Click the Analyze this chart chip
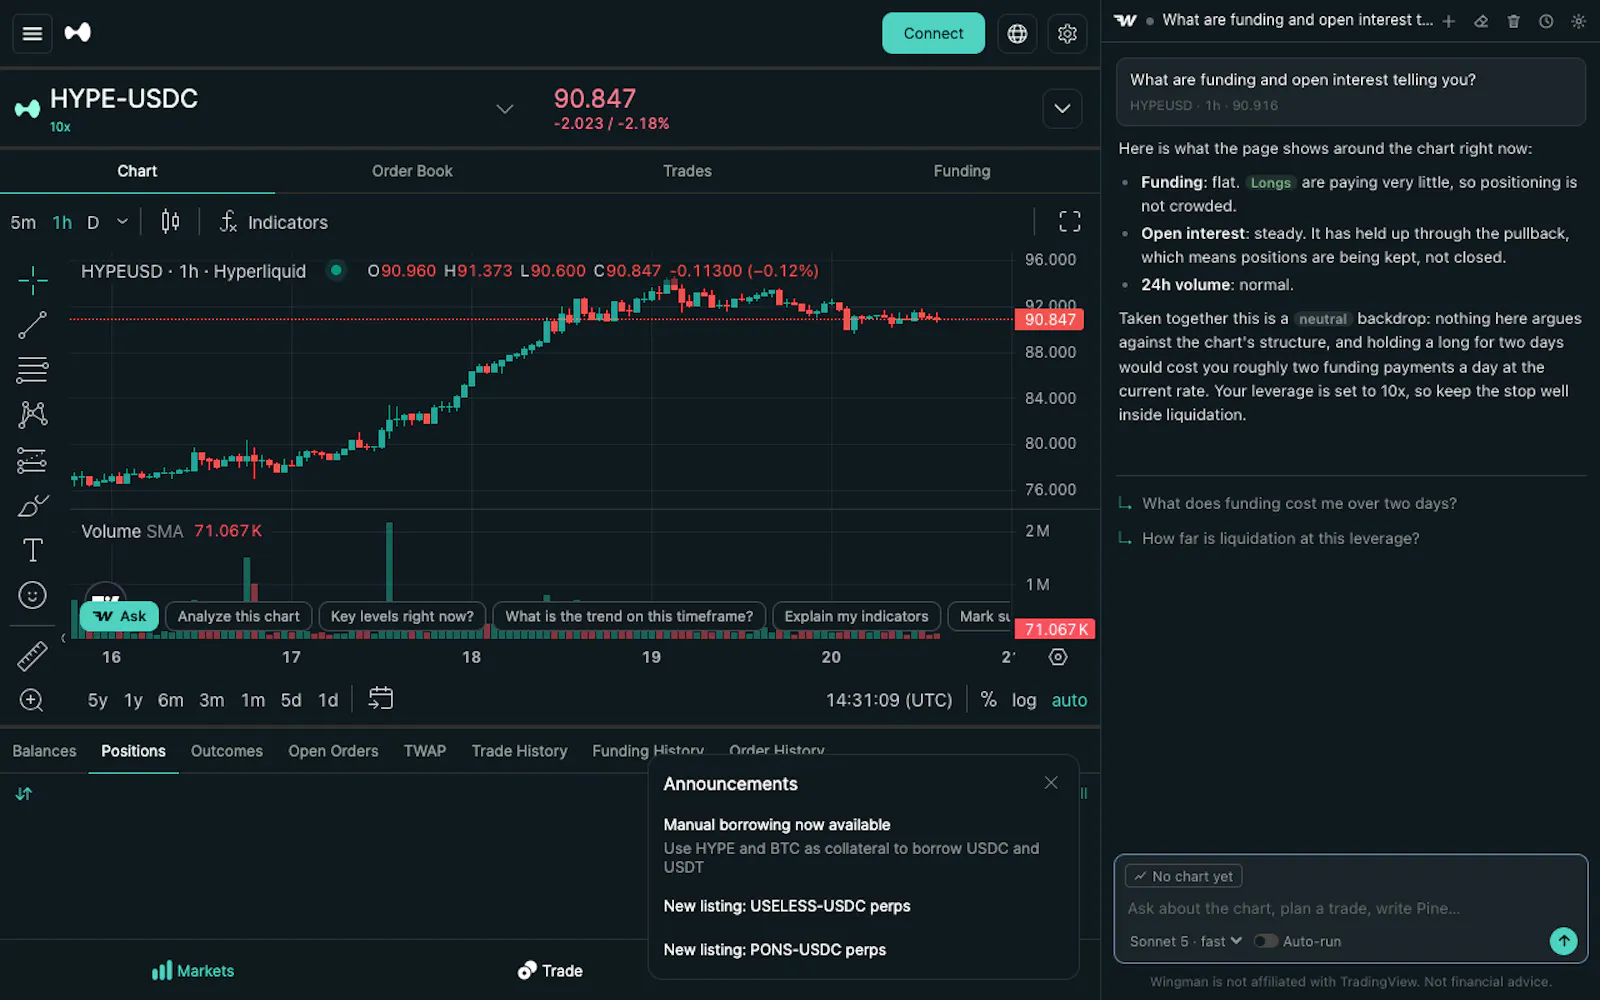The height and width of the screenshot is (1000, 1600). point(238,616)
